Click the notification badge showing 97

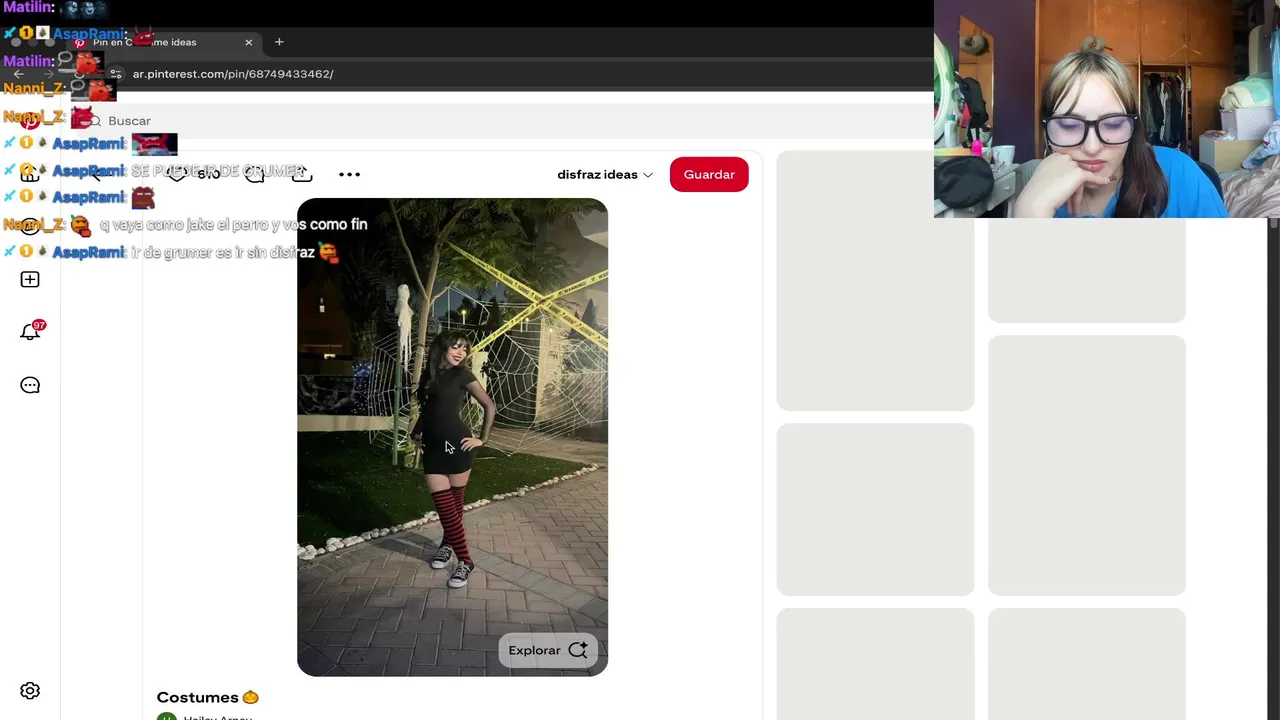39,325
